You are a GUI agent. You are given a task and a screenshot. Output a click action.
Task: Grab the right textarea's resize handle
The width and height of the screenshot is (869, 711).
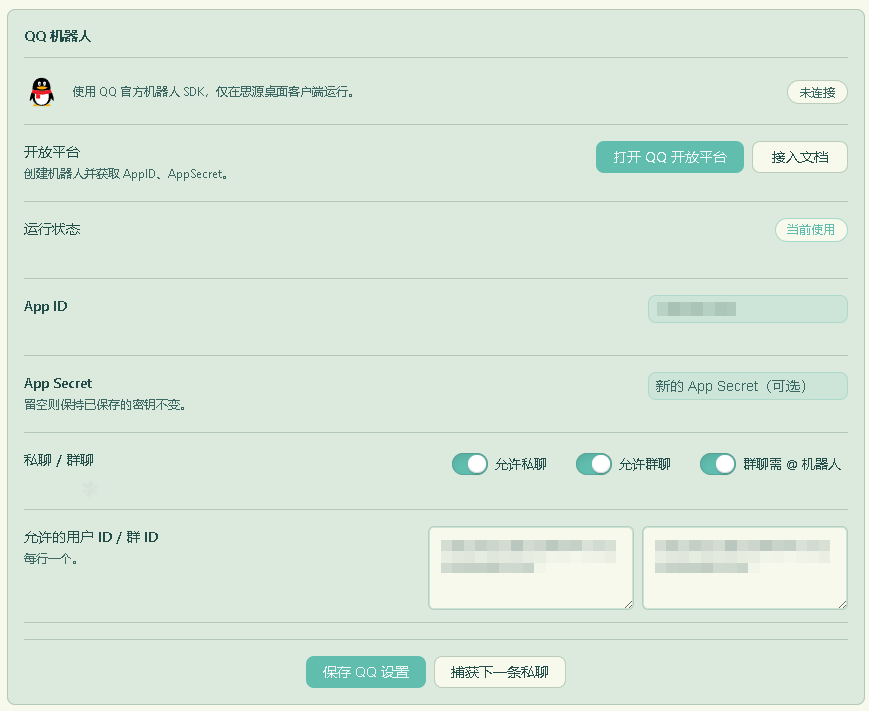coord(842,604)
